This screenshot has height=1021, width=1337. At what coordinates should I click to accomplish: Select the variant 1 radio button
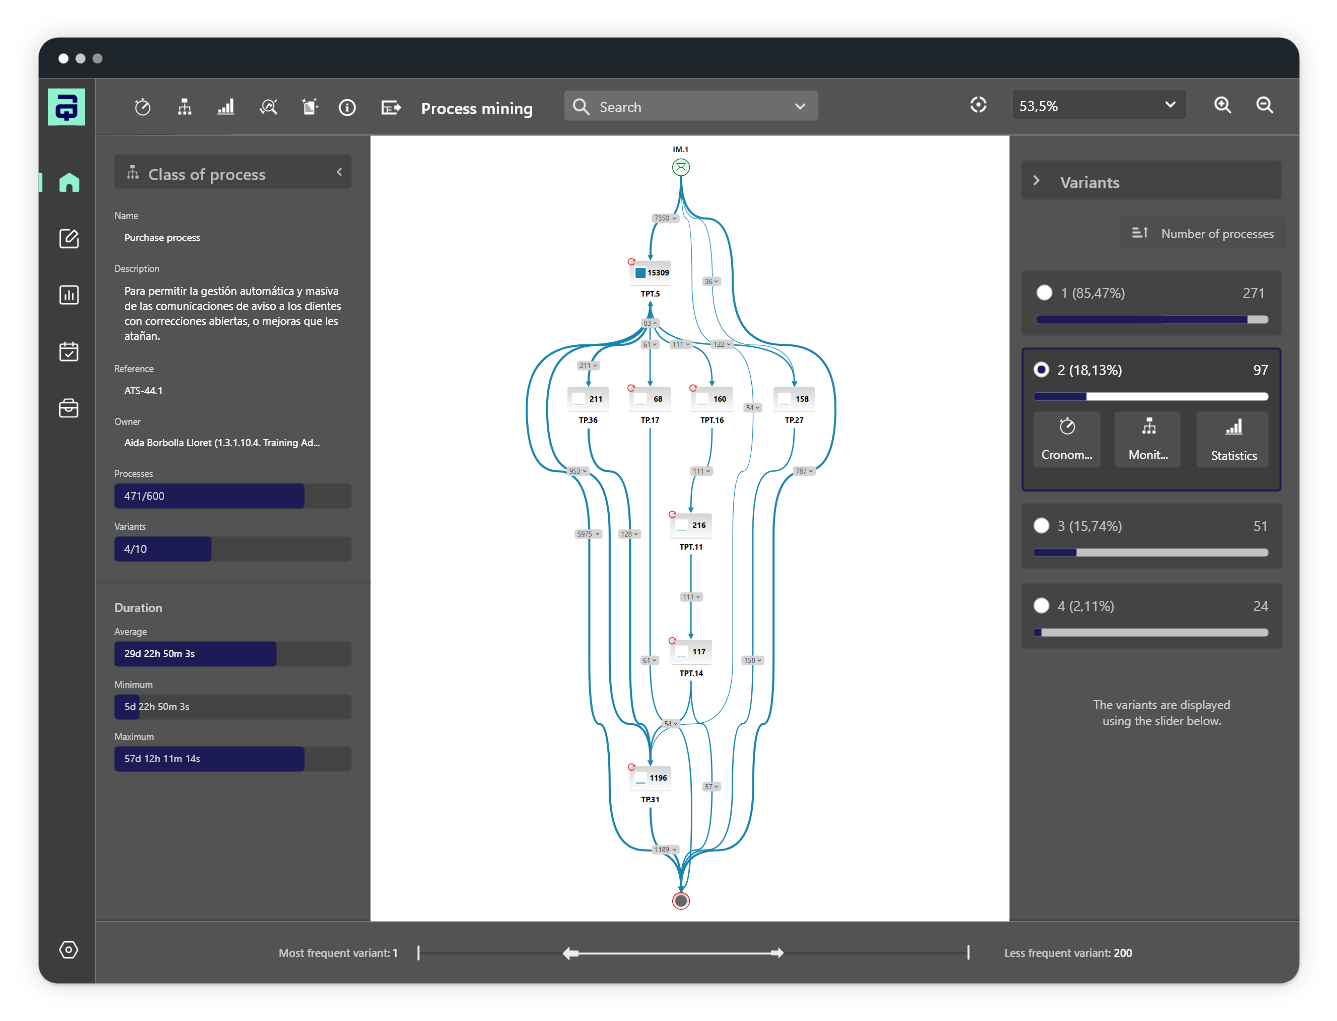tap(1044, 292)
